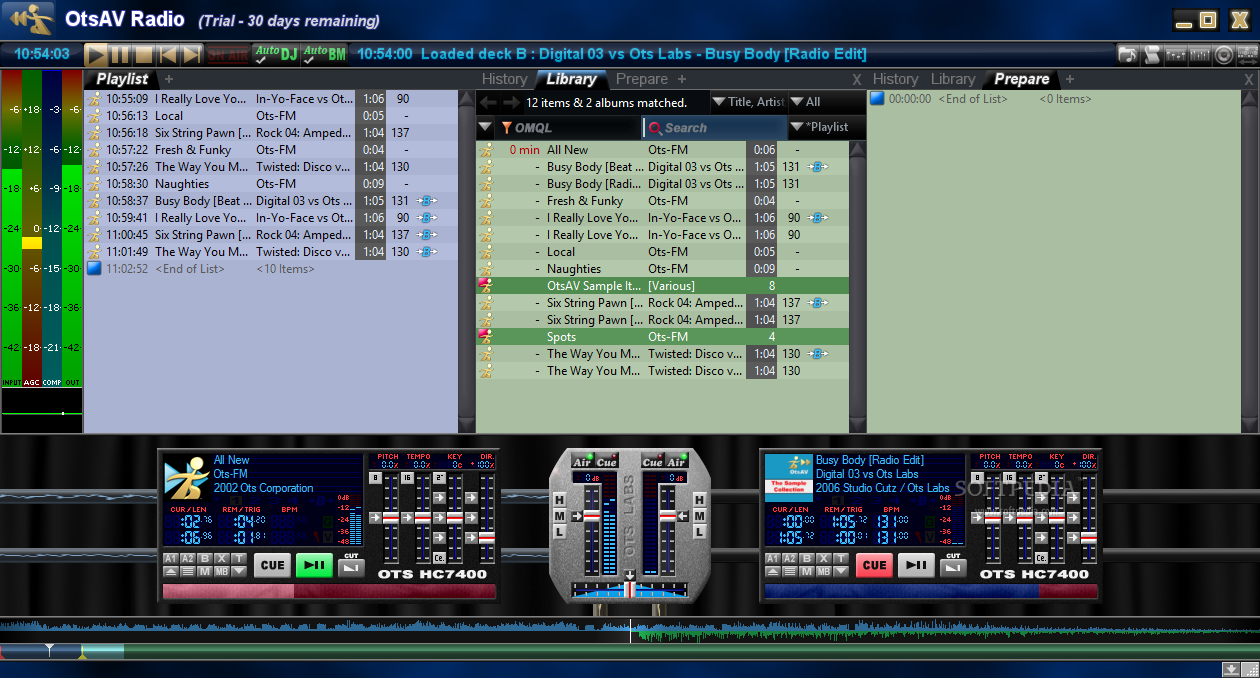
Task: Go back in library navigation
Action: pos(488,102)
